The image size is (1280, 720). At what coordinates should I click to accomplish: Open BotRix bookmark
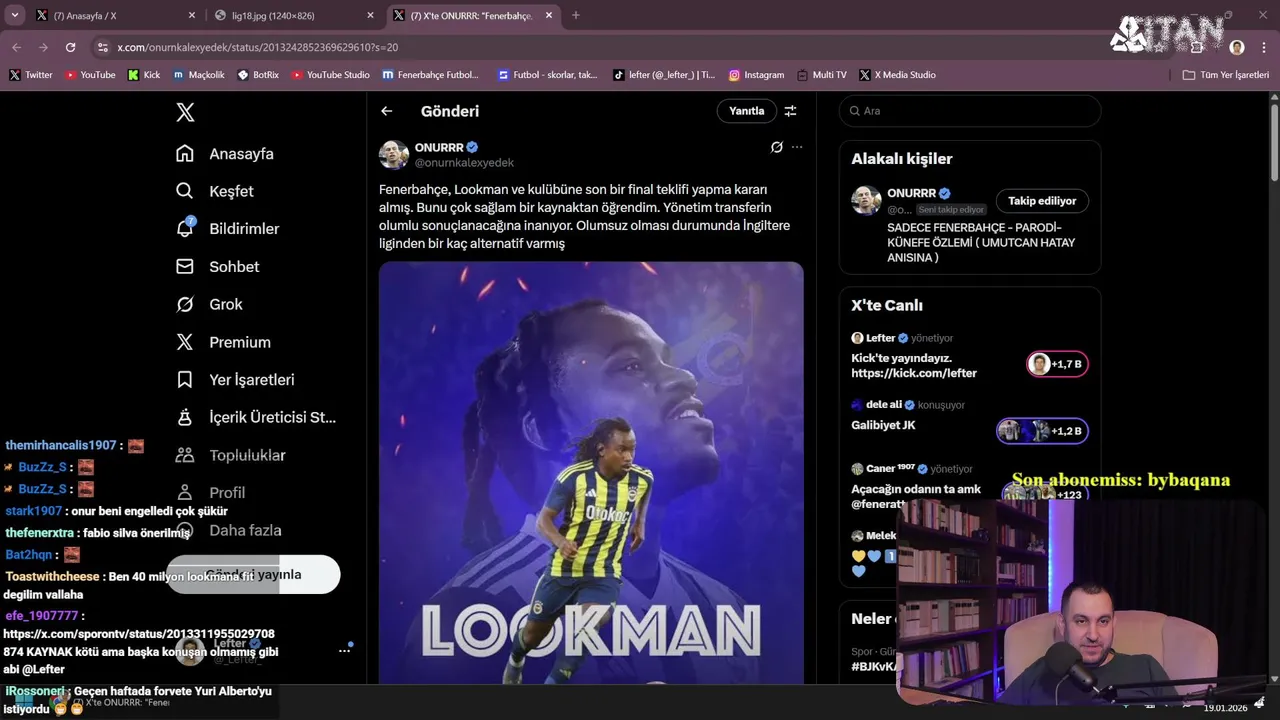pos(258,75)
